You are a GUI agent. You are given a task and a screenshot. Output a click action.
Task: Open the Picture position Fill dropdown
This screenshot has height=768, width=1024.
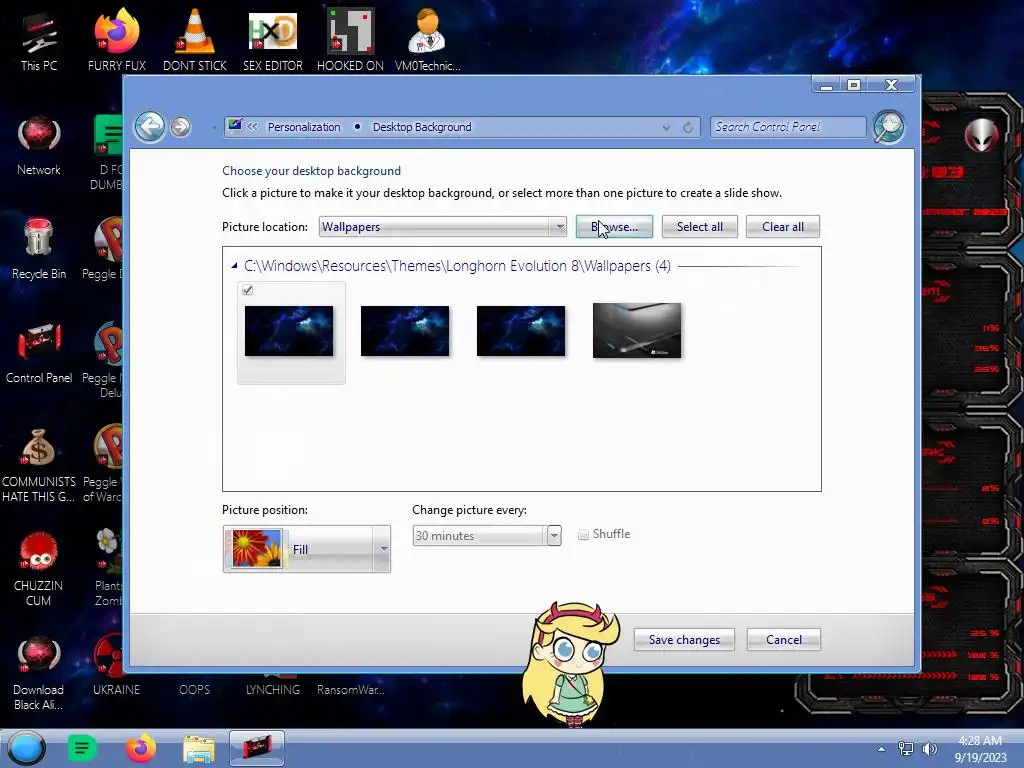(306, 549)
